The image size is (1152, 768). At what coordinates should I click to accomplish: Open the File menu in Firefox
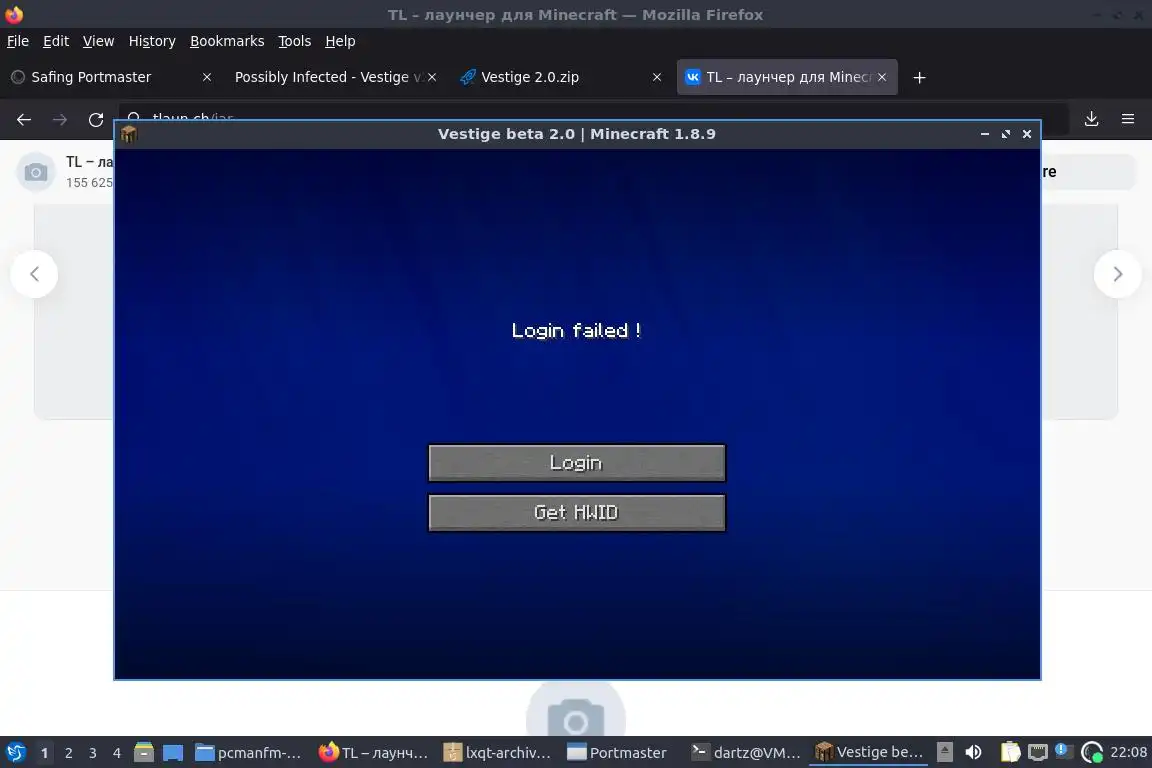[x=18, y=41]
